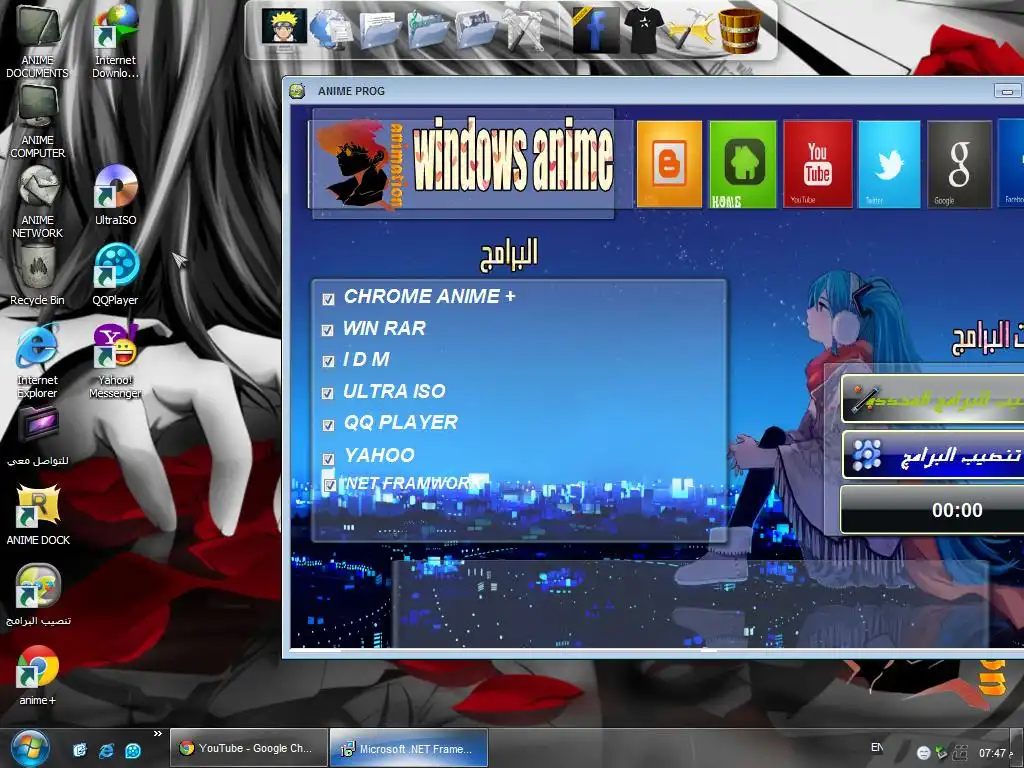The height and width of the screenshot is (768, 1024).
Task: Click the black T-shirt icon in dock
Action: tap(644, 30)
